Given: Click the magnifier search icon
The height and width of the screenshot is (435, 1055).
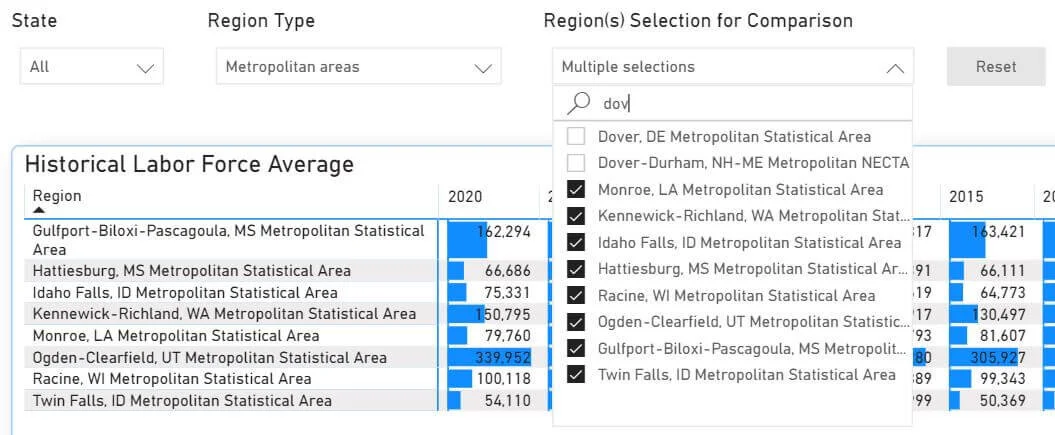Looking at the screenshot, I should (579, 103).
